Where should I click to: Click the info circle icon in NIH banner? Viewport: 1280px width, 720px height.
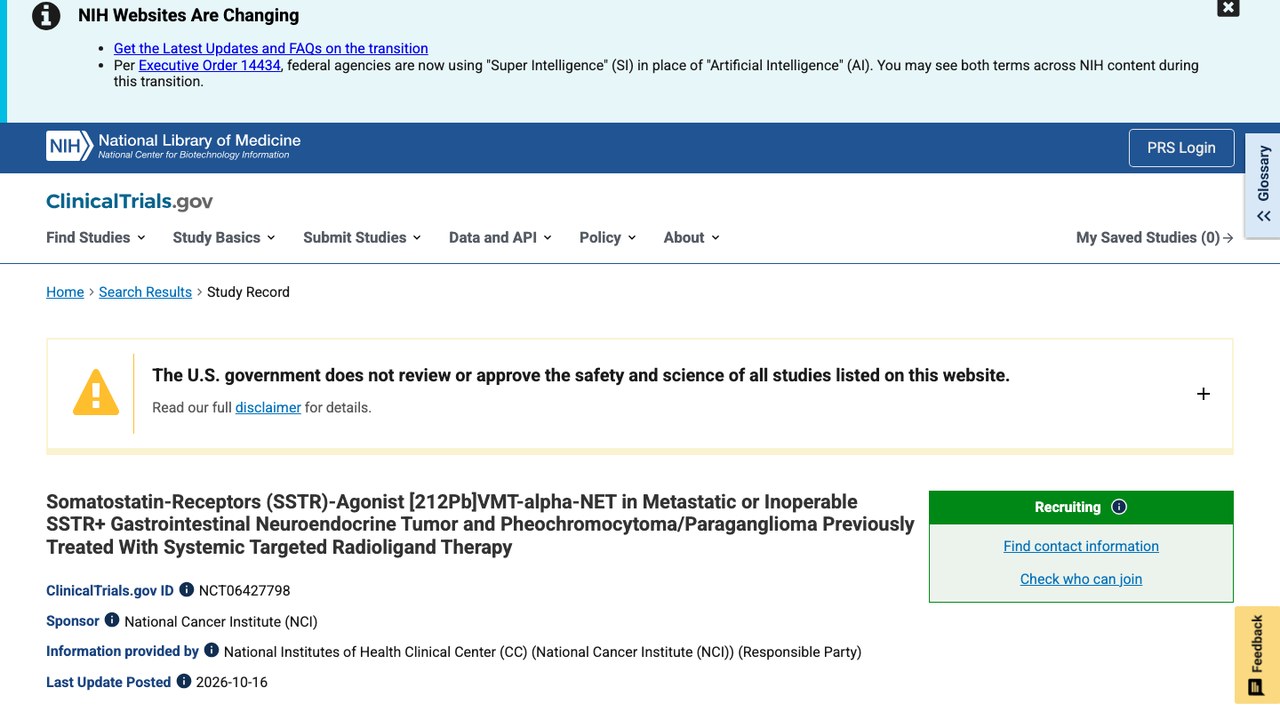click(x=46, y=16)
